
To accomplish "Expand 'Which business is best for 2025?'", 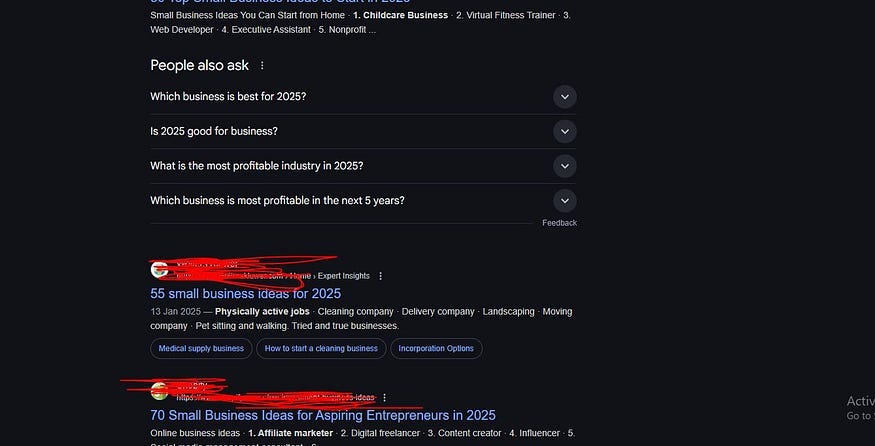I will point(565,97).
